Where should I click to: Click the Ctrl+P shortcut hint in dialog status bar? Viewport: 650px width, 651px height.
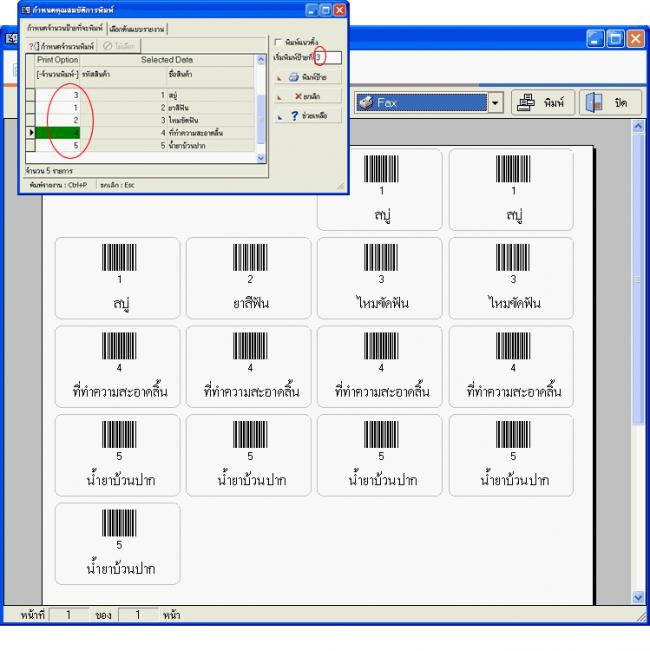click(x=58, y=185)
